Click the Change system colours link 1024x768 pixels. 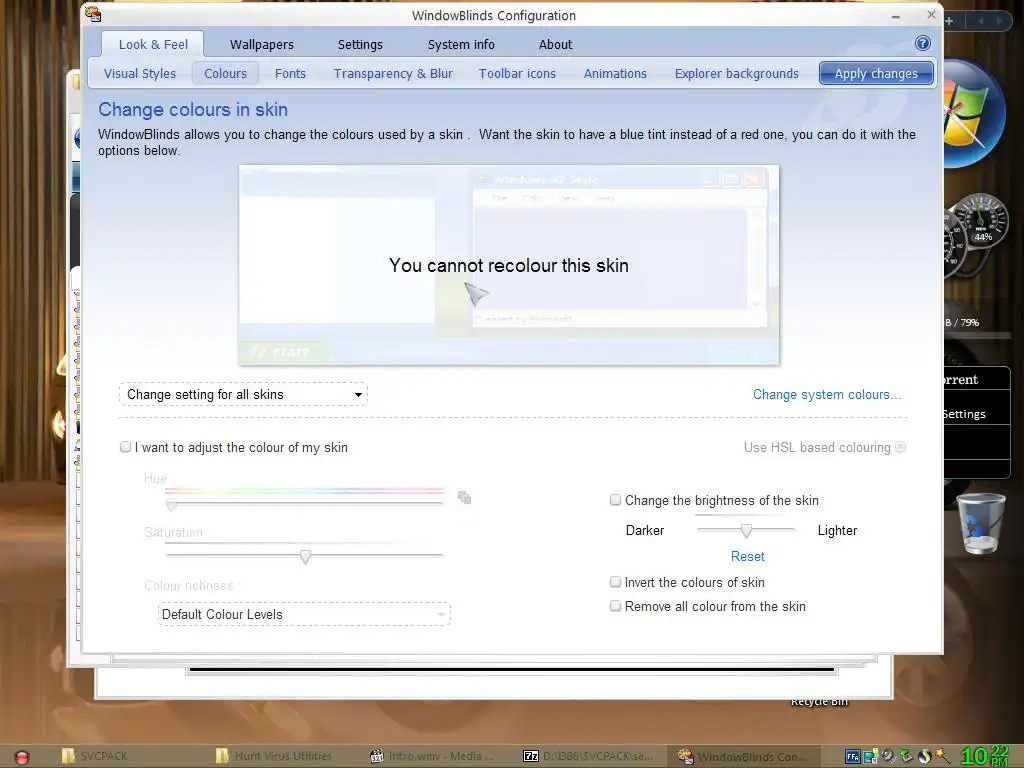point(827,394)
